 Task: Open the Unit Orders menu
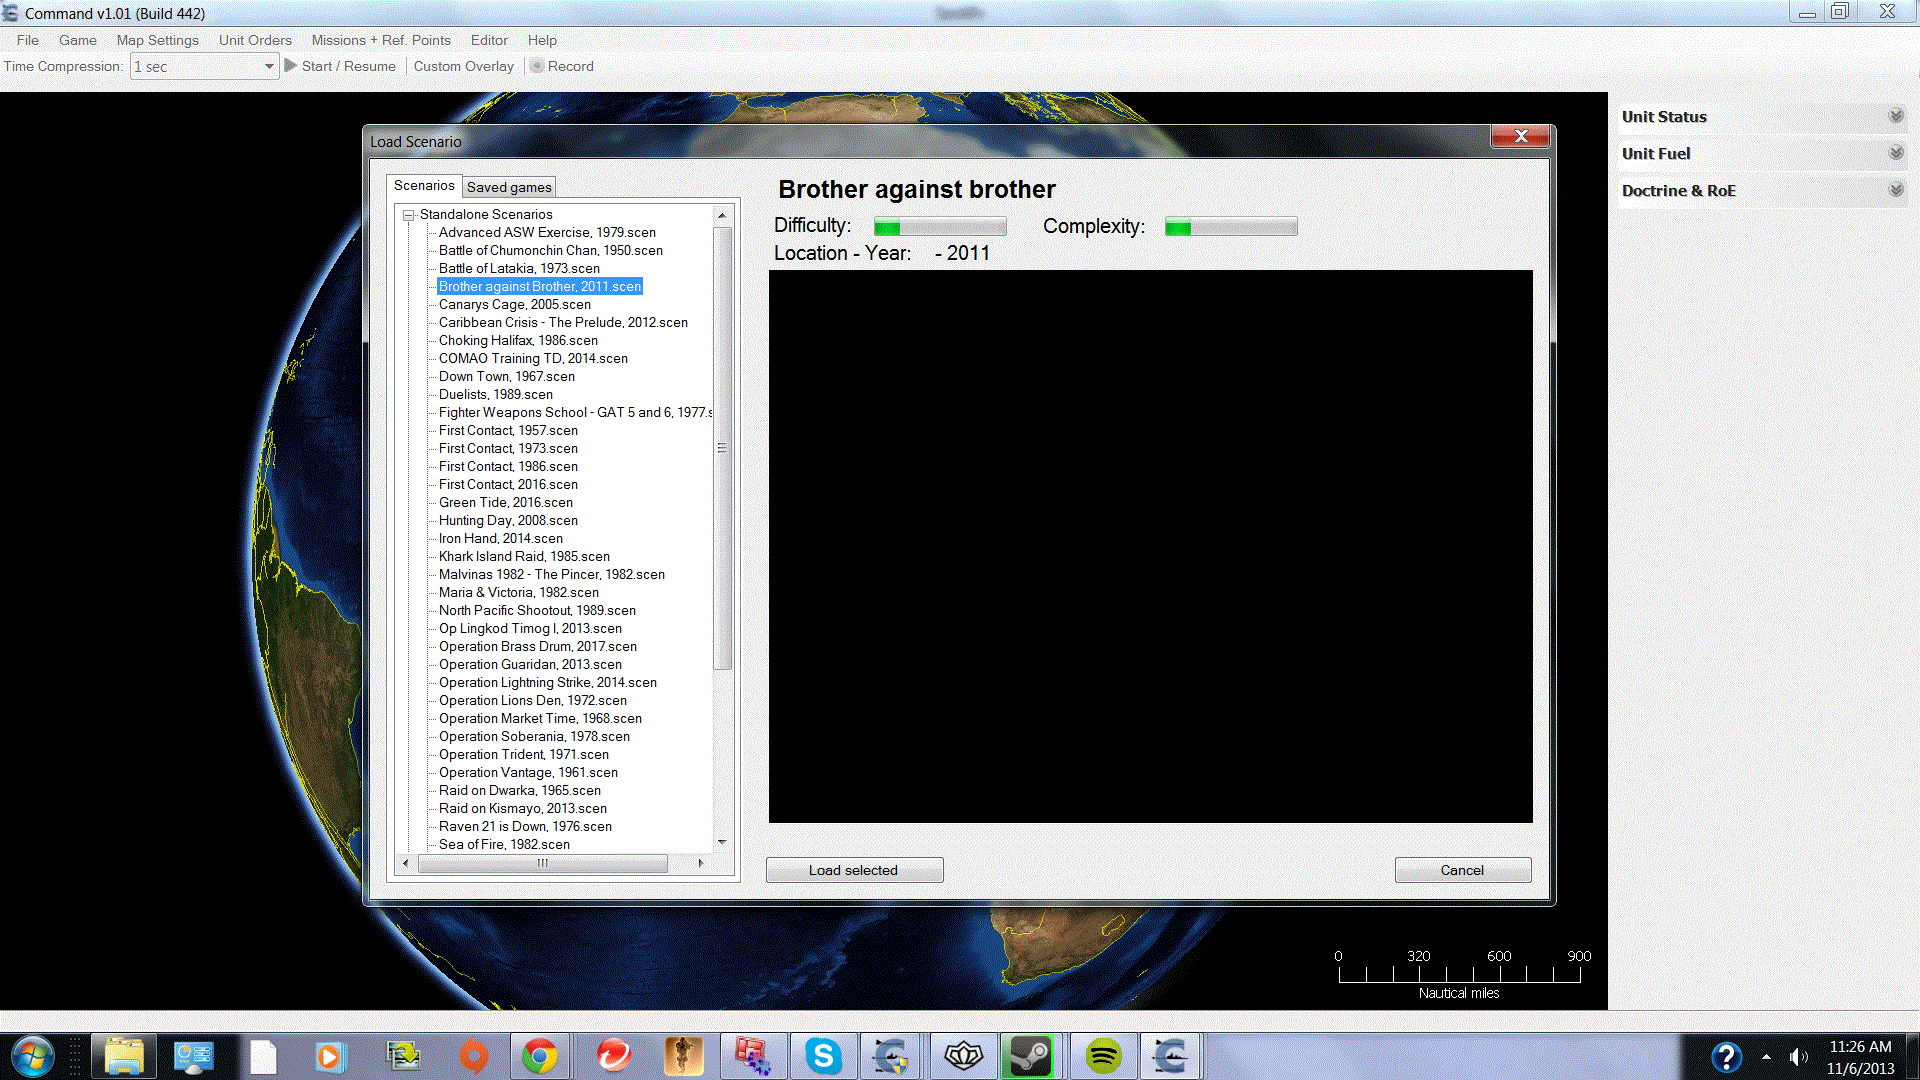point(255,40)
